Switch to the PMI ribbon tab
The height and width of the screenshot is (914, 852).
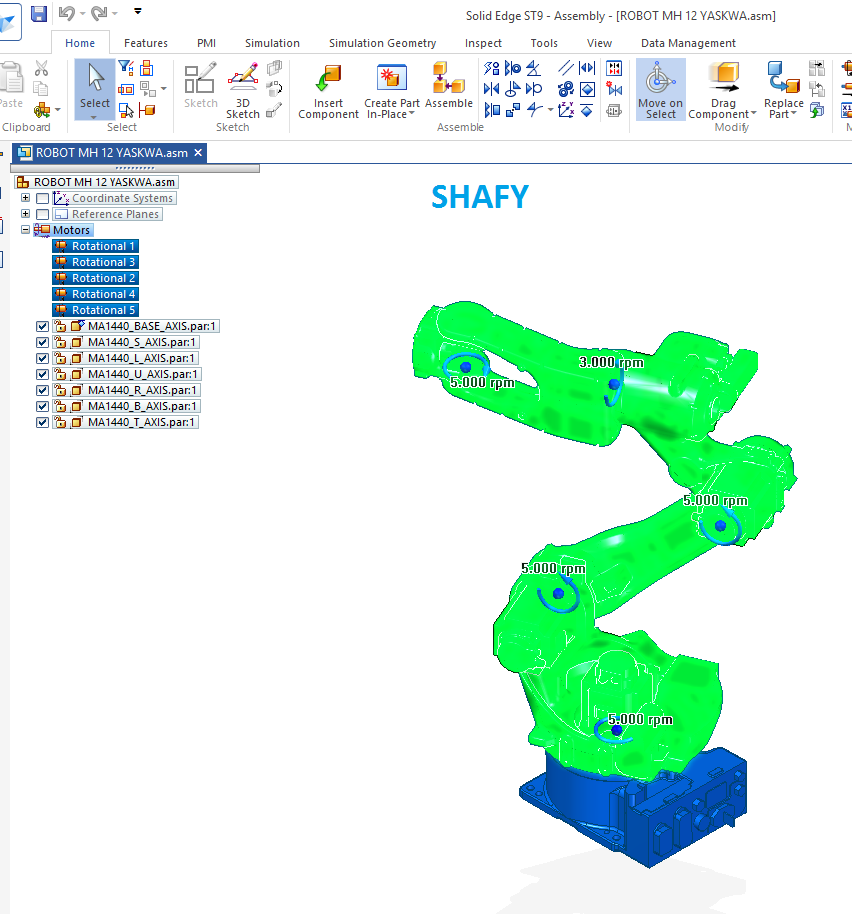(x=206, y=43)
